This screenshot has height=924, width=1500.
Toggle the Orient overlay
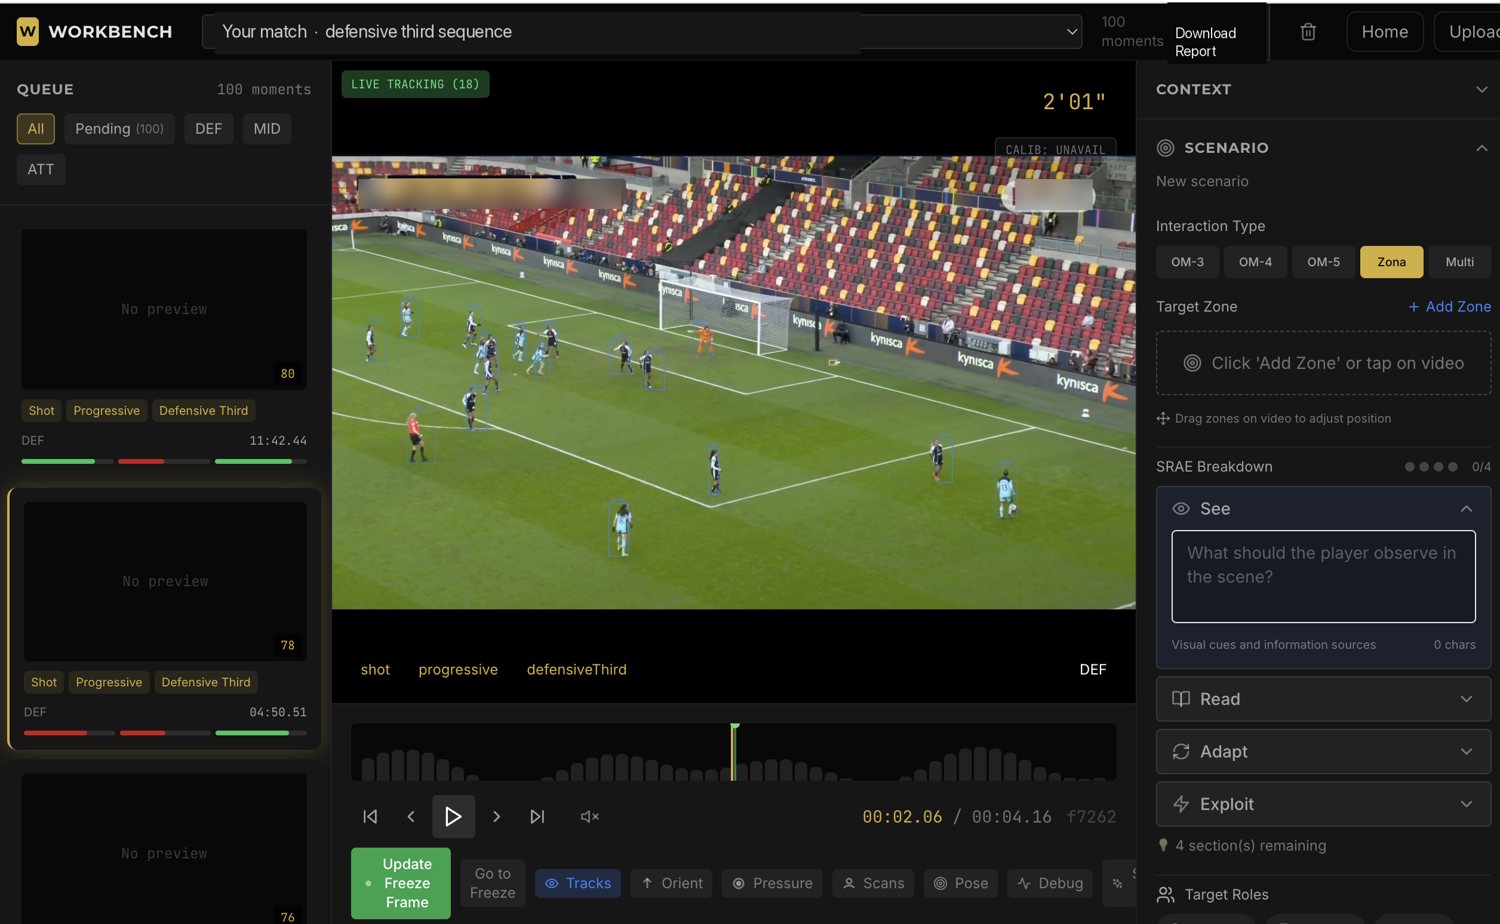click(x=672, y=883)
